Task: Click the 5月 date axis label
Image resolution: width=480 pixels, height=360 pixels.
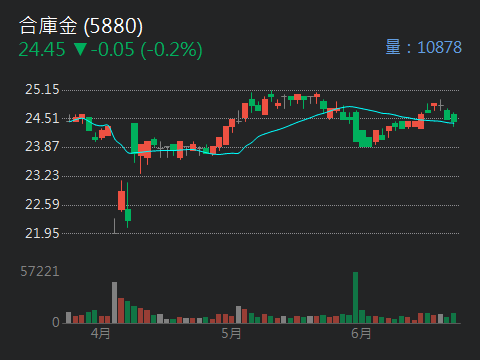Action: pos(231,333)
